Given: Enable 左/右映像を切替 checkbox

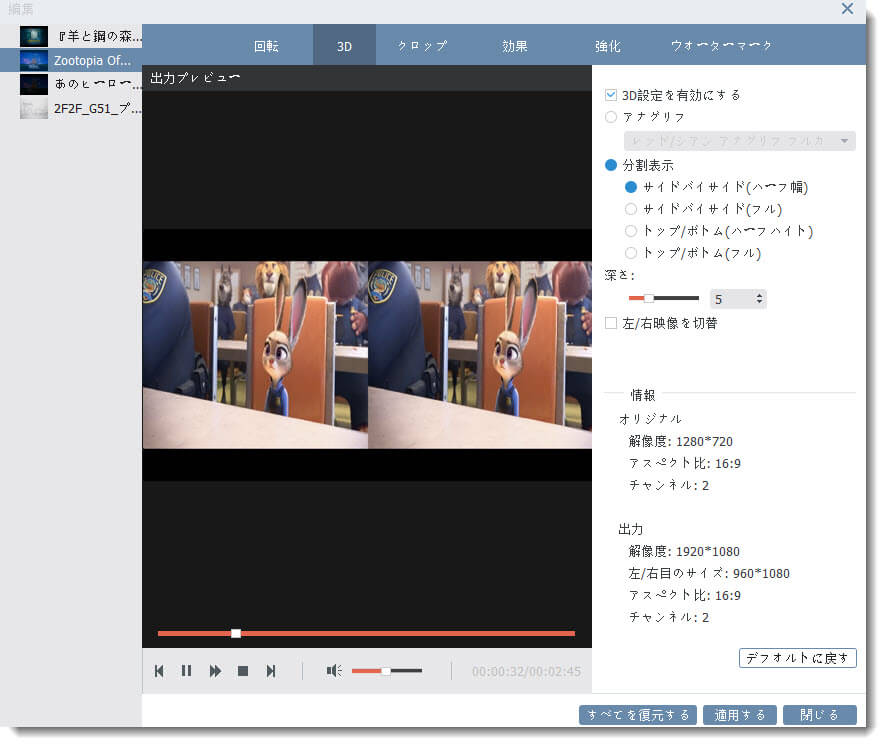Looking at the screenshot, I should [x=611, y=323].
